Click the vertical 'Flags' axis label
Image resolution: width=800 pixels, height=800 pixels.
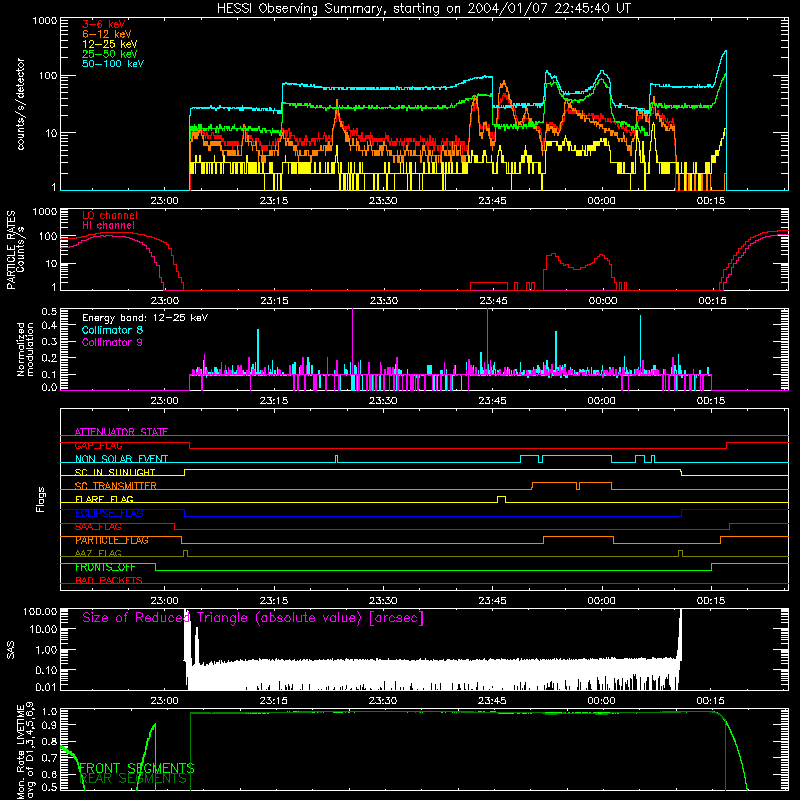pyautogui.click(x=41, y=499)
